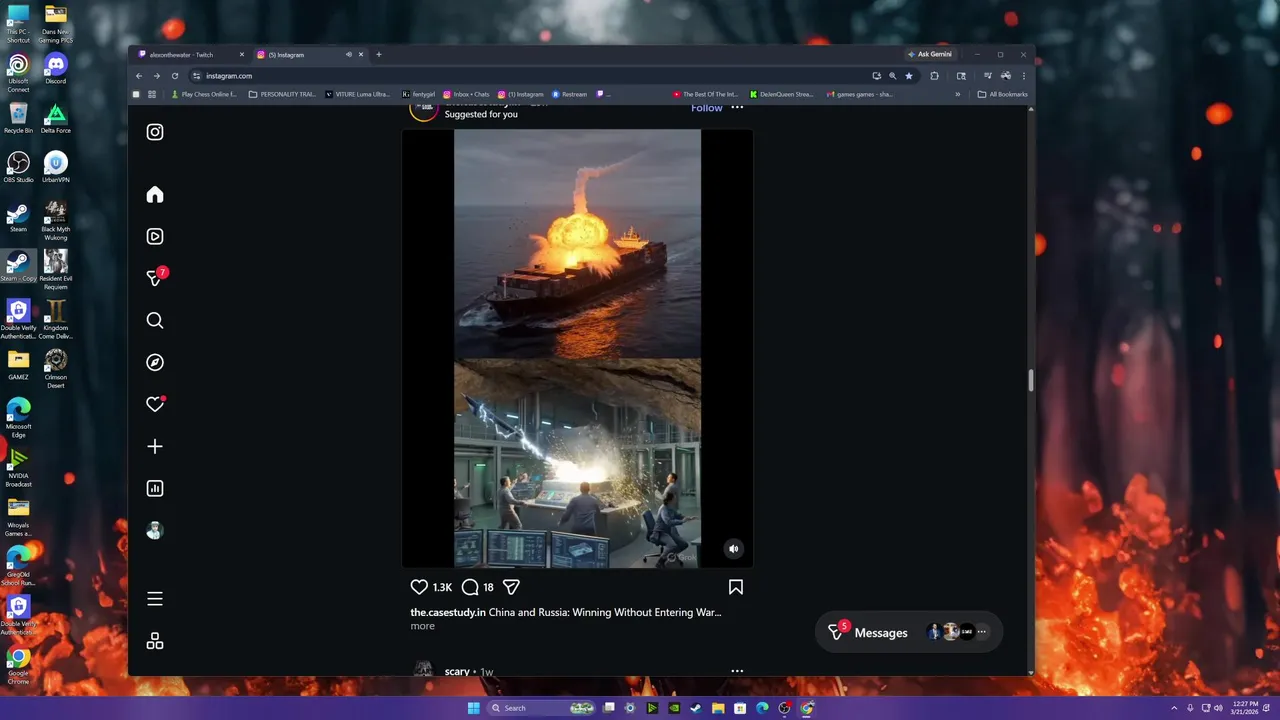
Task: Open File Explorer from the taskbar
Action: click(718, 708)
